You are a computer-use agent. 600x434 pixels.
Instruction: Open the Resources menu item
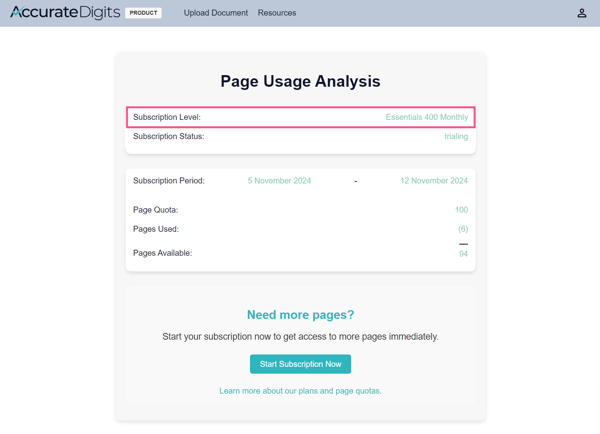click(x=277, y=13)
